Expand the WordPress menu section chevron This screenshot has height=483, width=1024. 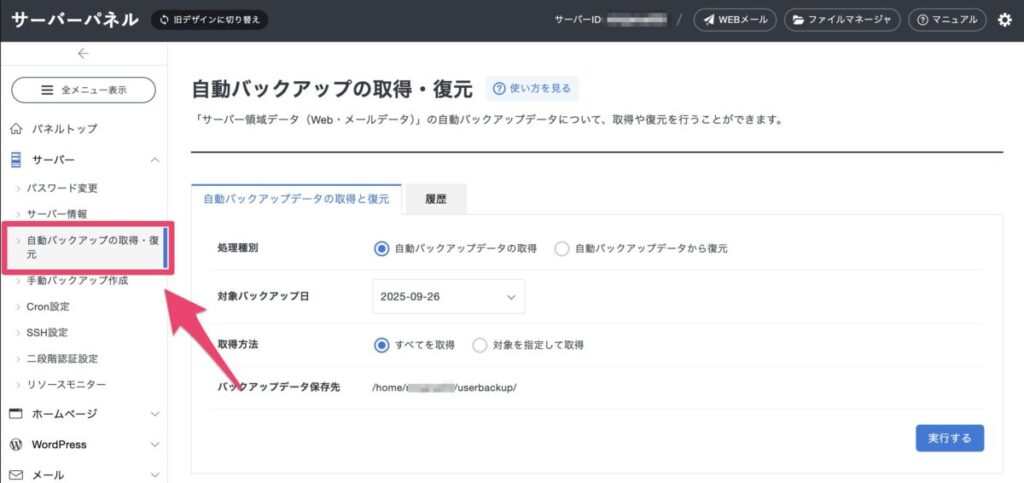pyautogui.click(x=154, y=444)
